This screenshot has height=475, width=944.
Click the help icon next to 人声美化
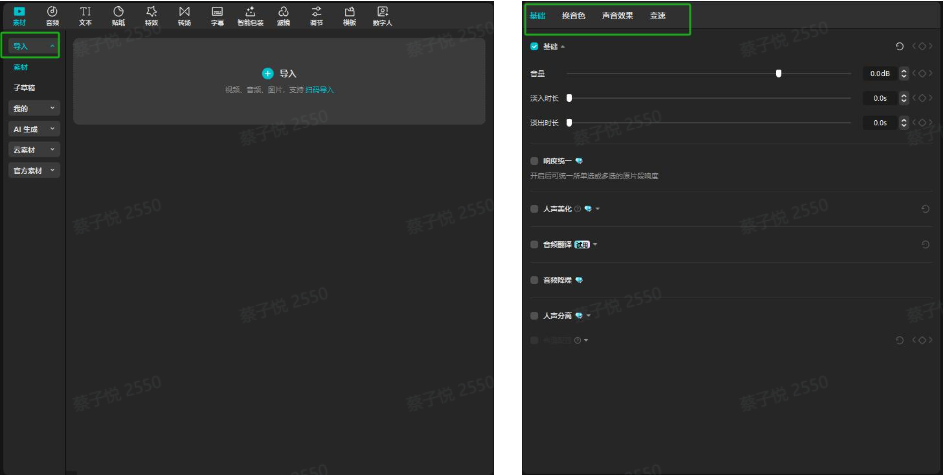577,209
